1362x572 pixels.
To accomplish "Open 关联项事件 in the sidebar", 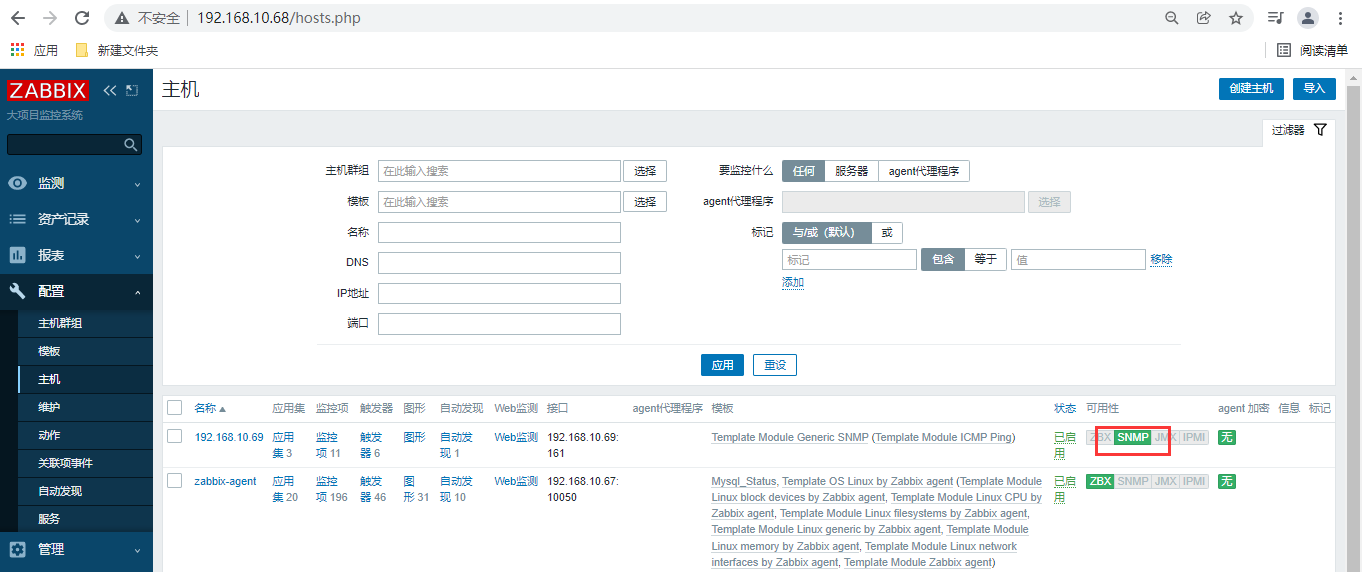I will point(65,463).
